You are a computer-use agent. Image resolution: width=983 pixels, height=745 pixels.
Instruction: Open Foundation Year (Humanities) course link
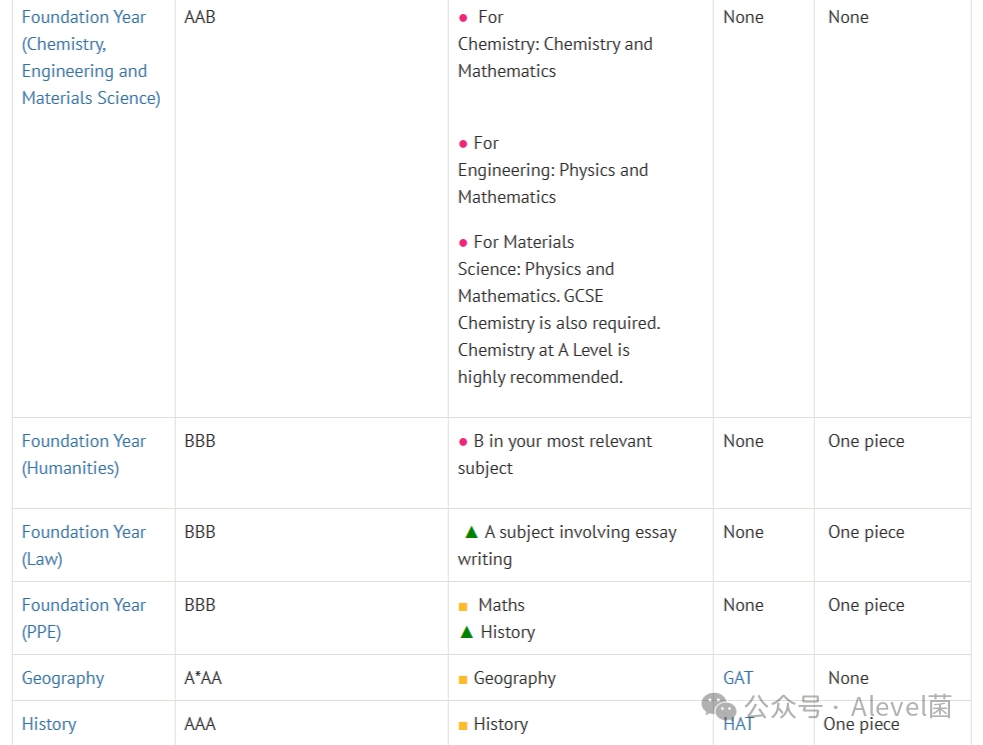click(x=83, y=455)
